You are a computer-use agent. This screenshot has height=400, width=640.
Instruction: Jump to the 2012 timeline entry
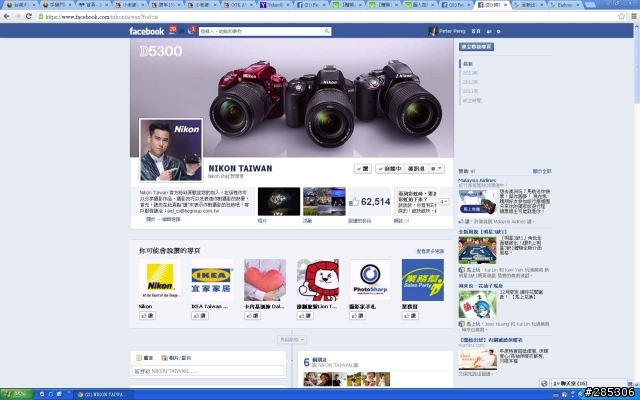[x=470, y=82]
